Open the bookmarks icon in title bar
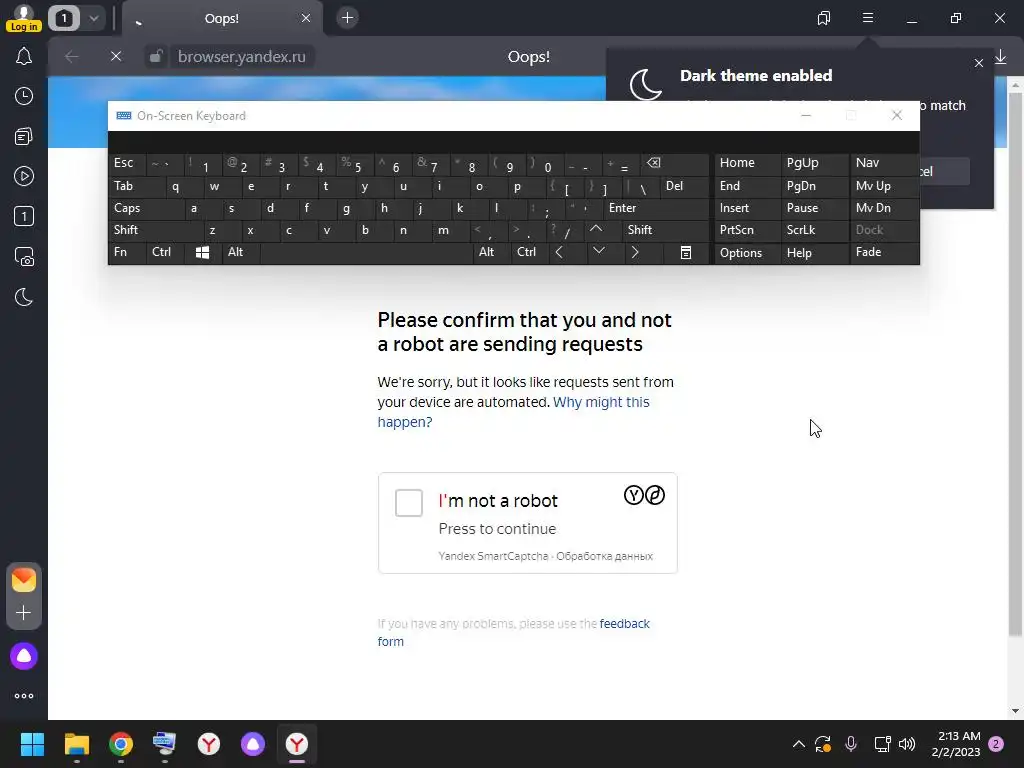 [824, 18]
